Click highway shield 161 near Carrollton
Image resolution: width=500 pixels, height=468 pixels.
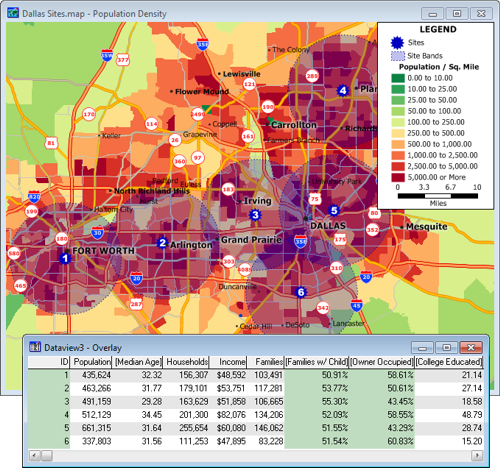click(248, 136)
